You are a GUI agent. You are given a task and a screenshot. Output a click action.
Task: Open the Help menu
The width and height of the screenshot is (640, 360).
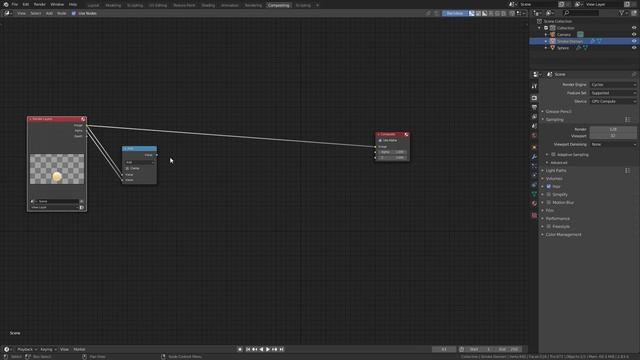coord(73,4)
